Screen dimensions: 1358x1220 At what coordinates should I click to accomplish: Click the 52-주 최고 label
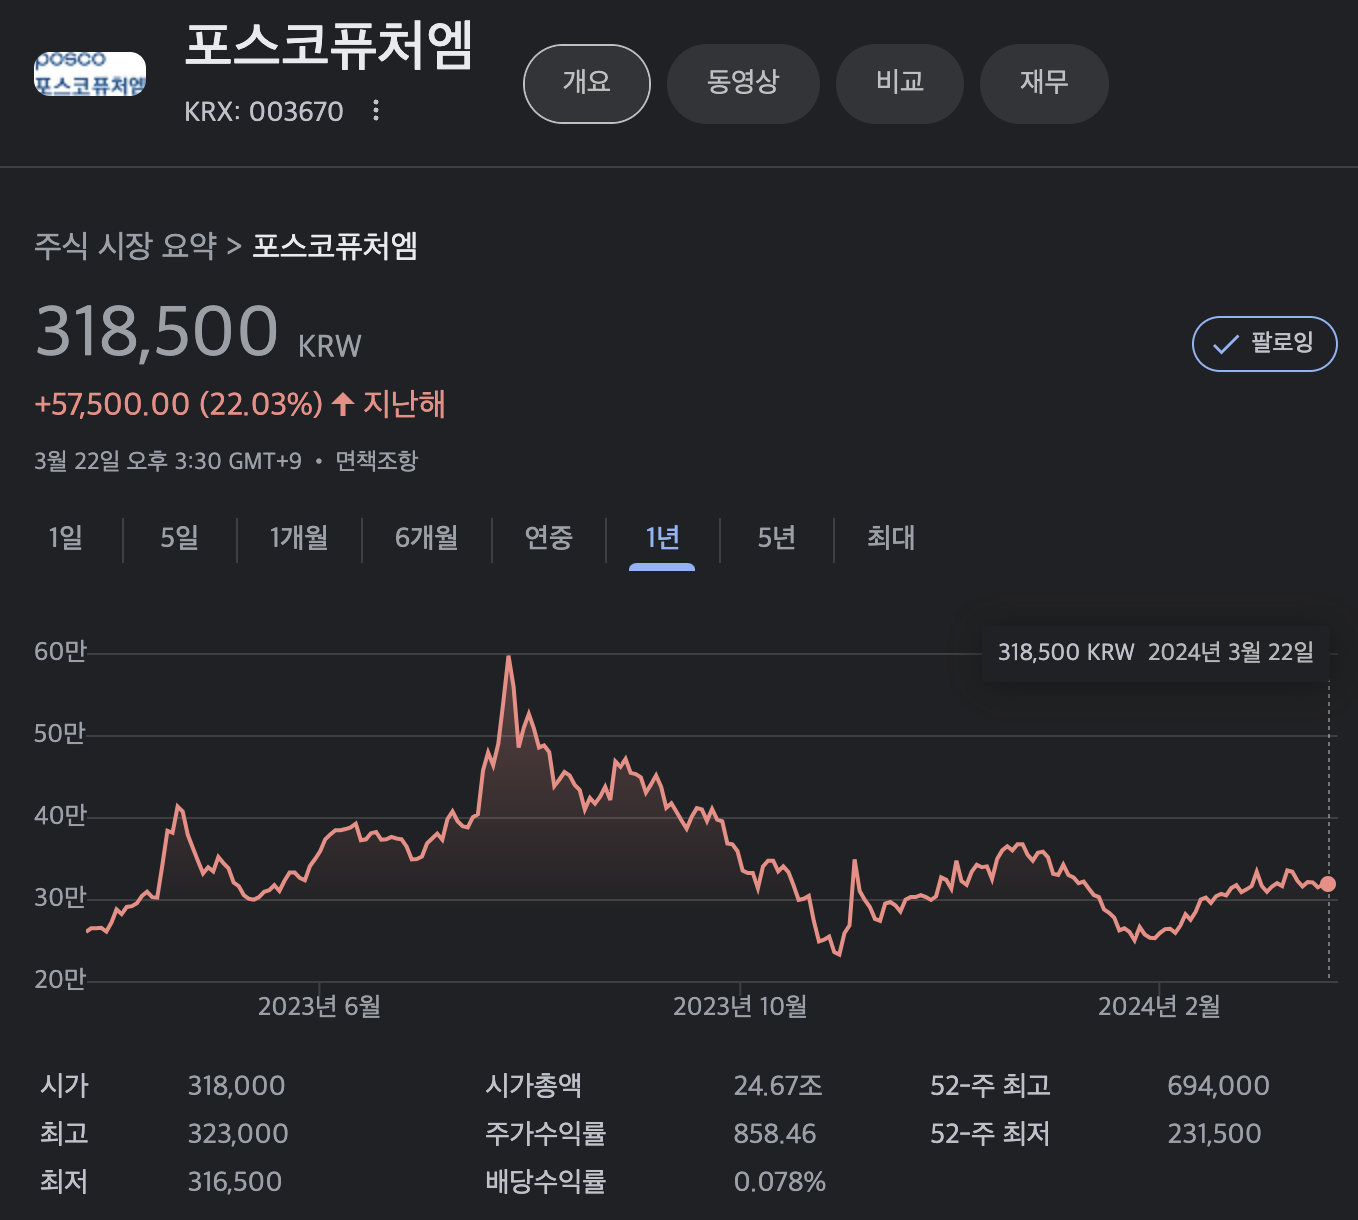point(990,1086)
